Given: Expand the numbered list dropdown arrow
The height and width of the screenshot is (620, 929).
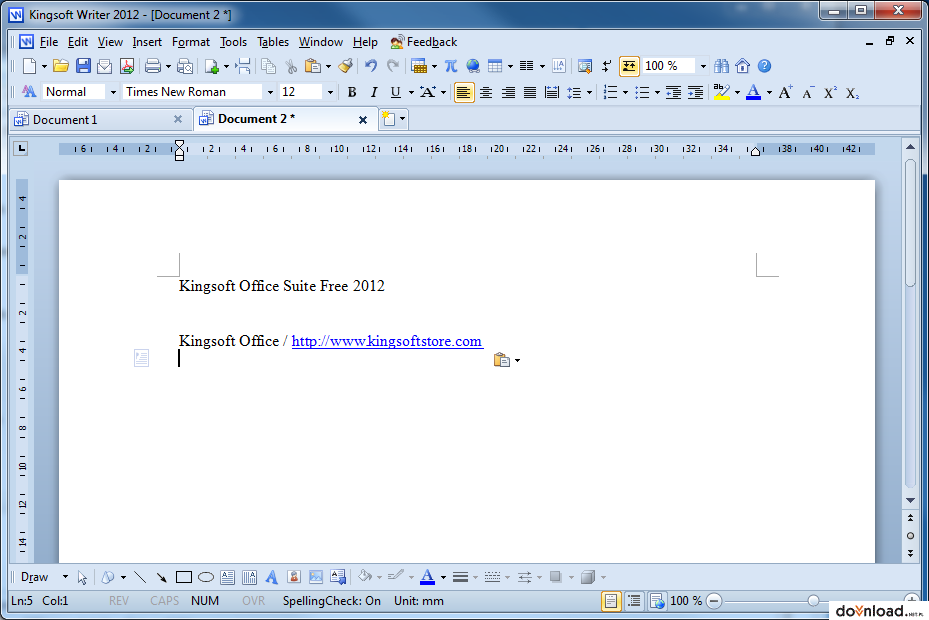Looking at the screenshot, I should pyautogui.click(x=625, y=92).
